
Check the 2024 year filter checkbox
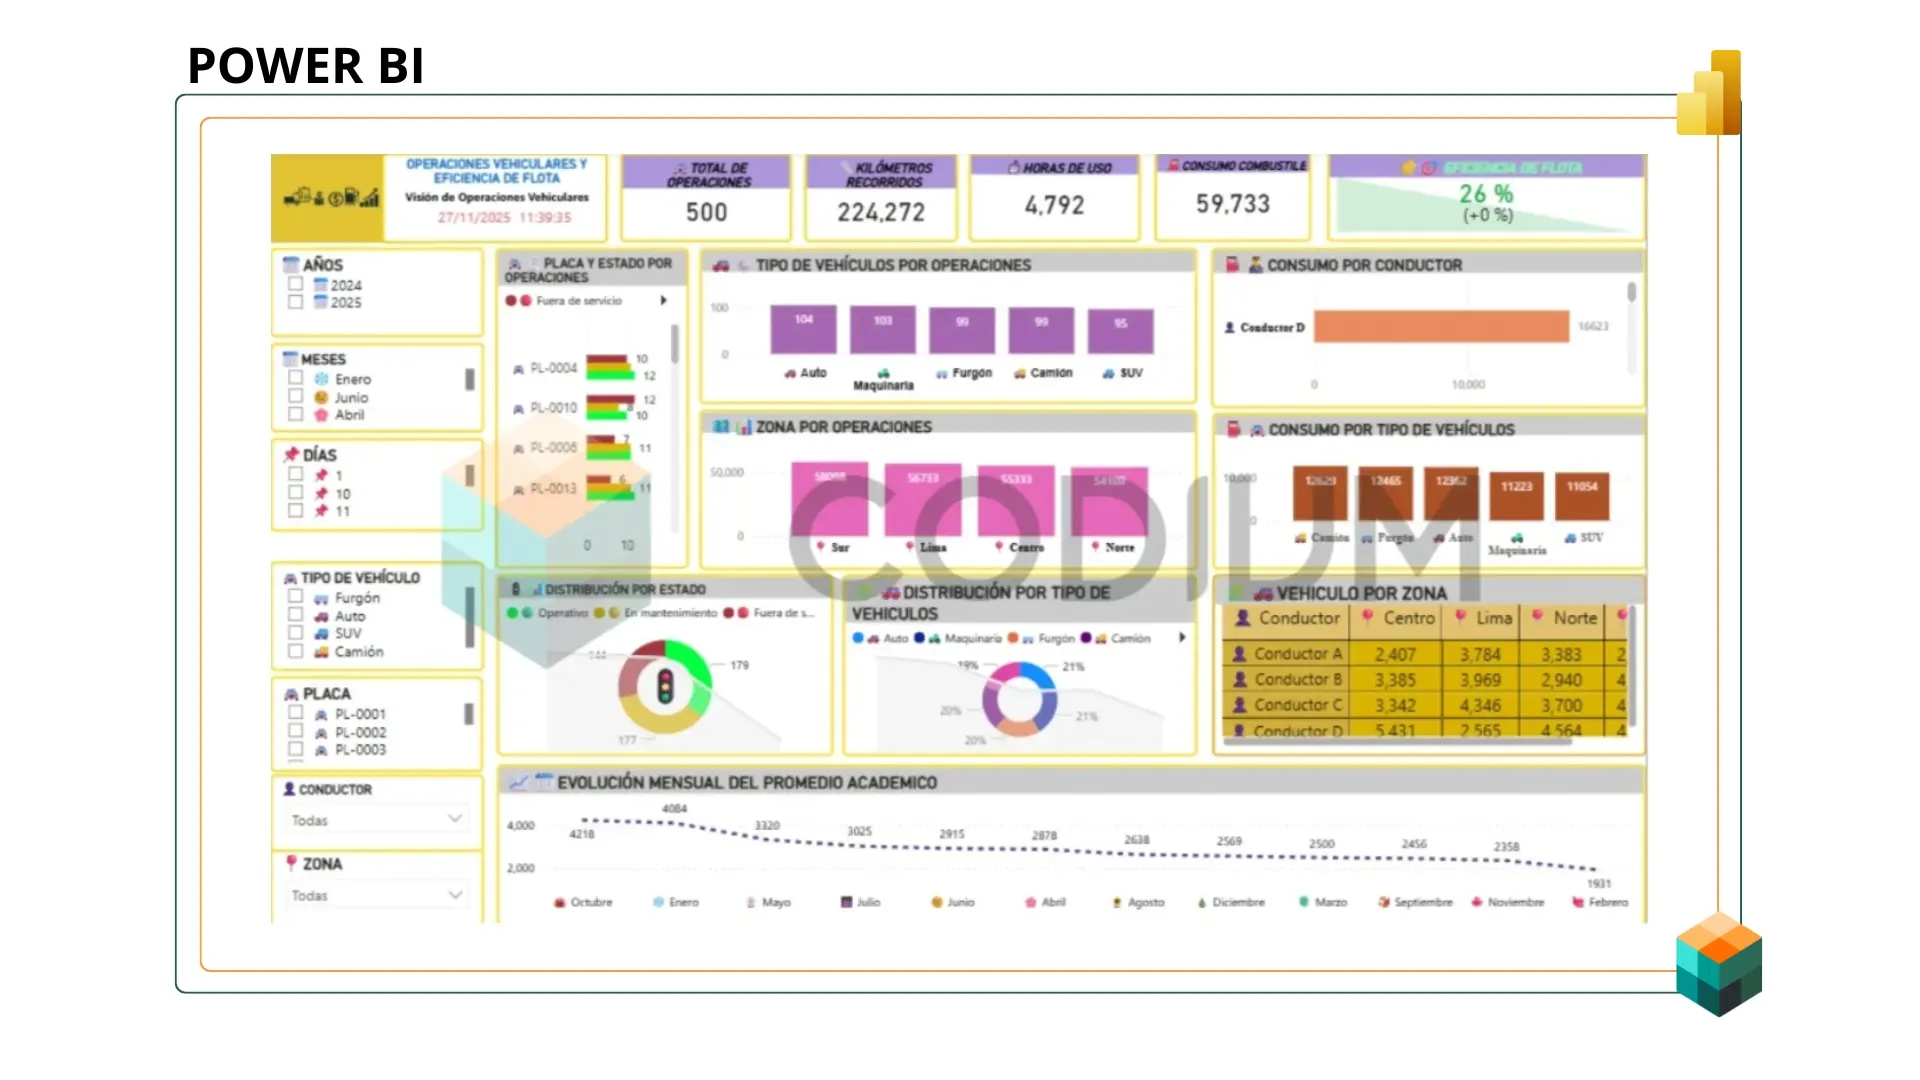pos(295,284)
